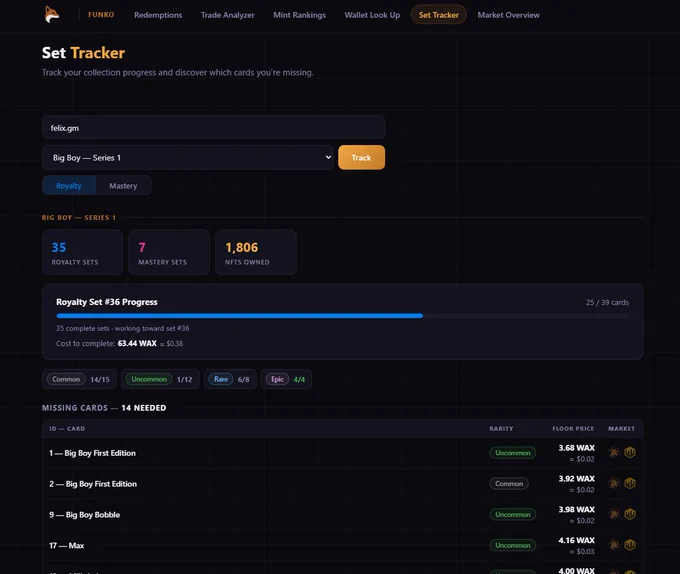Viewport: 680px width, 574px height.
Task: Click the "3.68 WAX" floor price
Action: (x=576, y=448)
